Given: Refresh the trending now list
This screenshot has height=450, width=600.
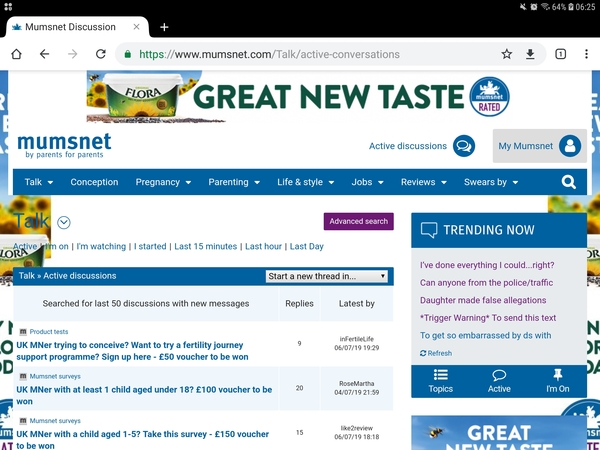Looking at the screenshot, I should pos(436,353).
